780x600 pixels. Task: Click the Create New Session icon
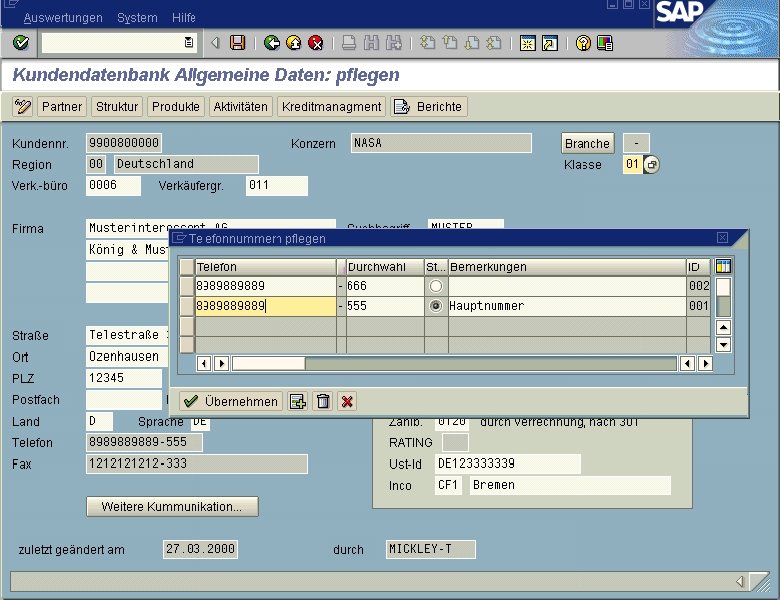pyautogui.click(x=528, y=43)
